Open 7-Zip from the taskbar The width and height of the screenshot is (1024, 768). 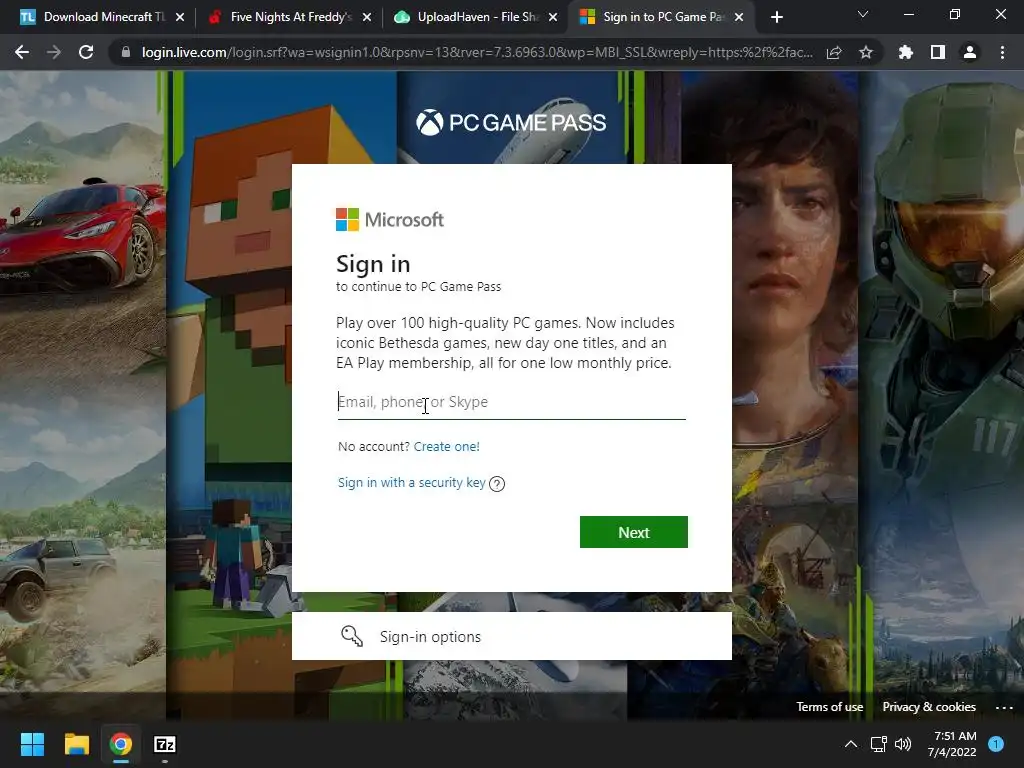(x=165, y=744)
